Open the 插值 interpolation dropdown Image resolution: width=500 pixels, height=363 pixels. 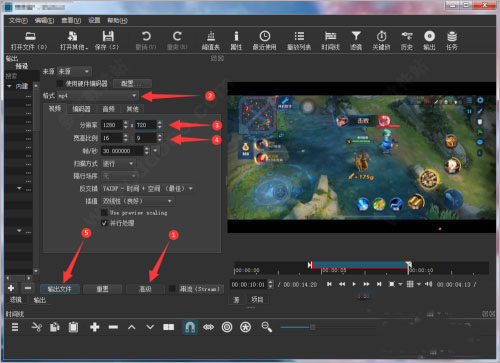137,201
